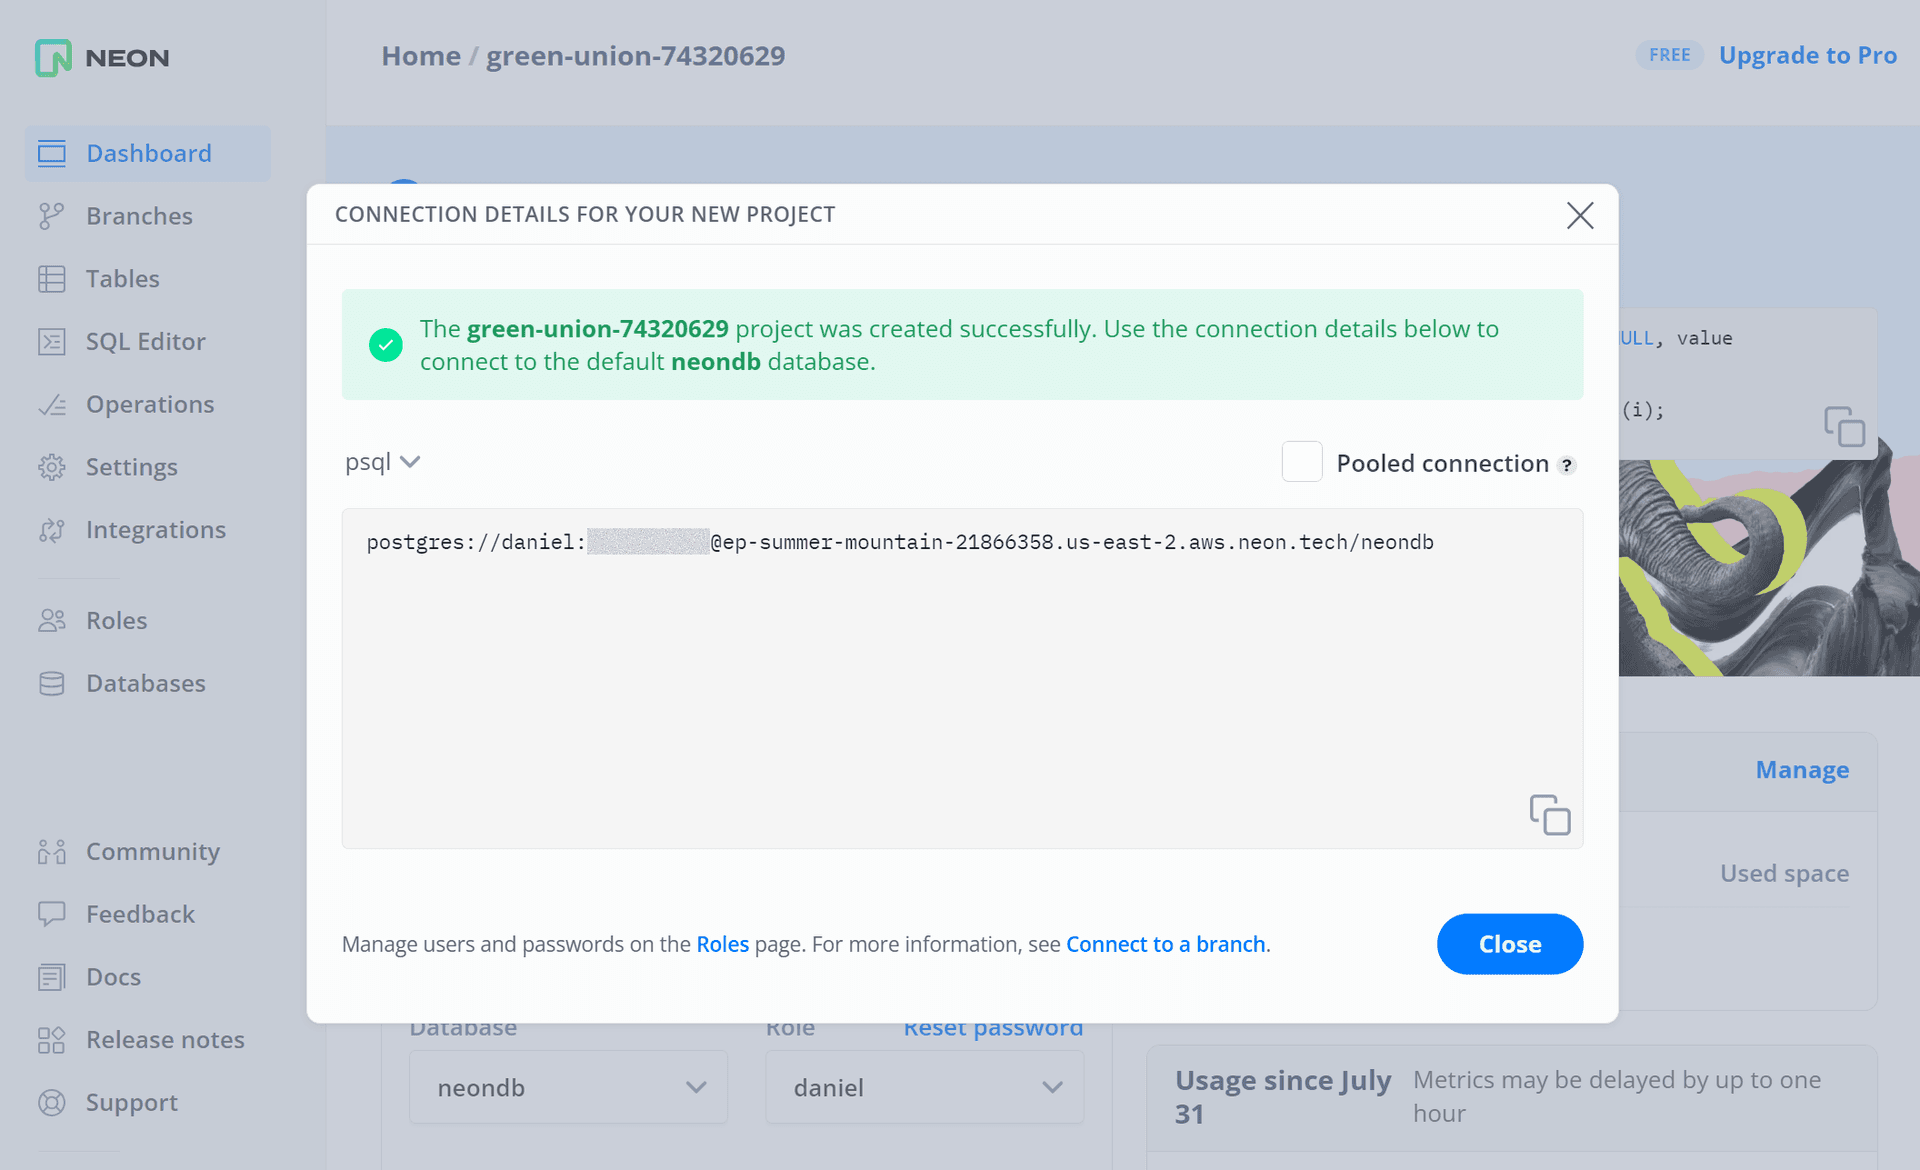This screenshot has height=1170, width=1920.
Task: Click inside the connection string text box
Action: pyautogui.click(x=962, y=678)
